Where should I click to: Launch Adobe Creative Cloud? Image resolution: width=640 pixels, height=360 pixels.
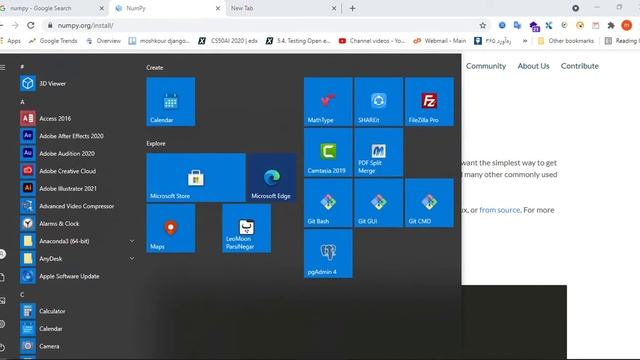click(77, 171)
